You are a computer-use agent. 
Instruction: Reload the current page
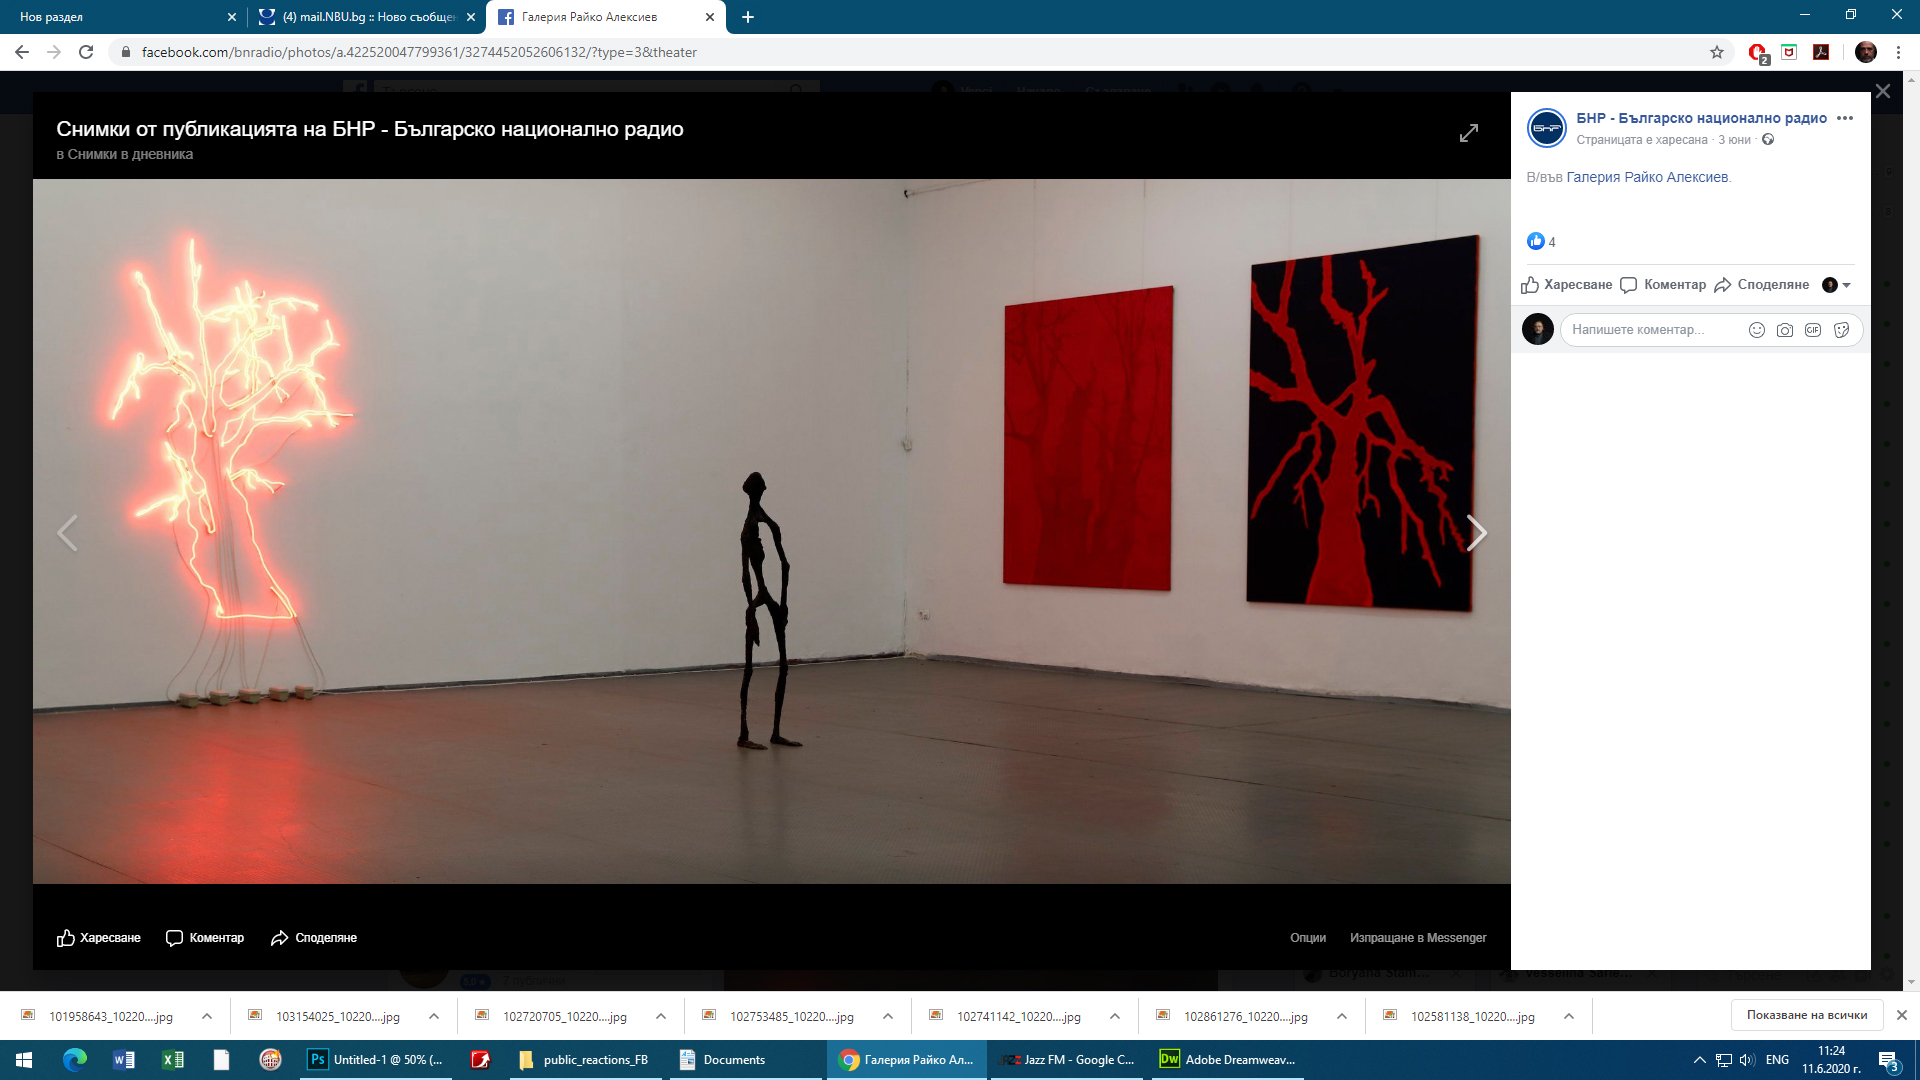click(x=86, y=52)
